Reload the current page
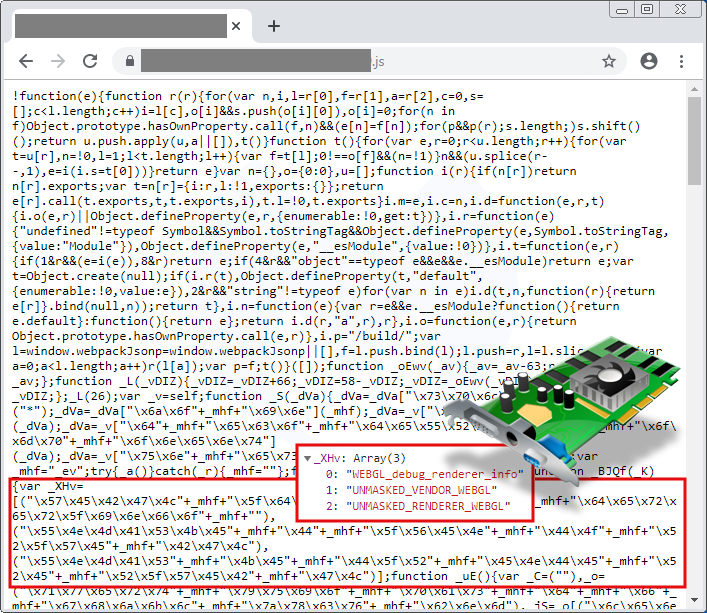The image size is (707, 613). coord(91,61)
